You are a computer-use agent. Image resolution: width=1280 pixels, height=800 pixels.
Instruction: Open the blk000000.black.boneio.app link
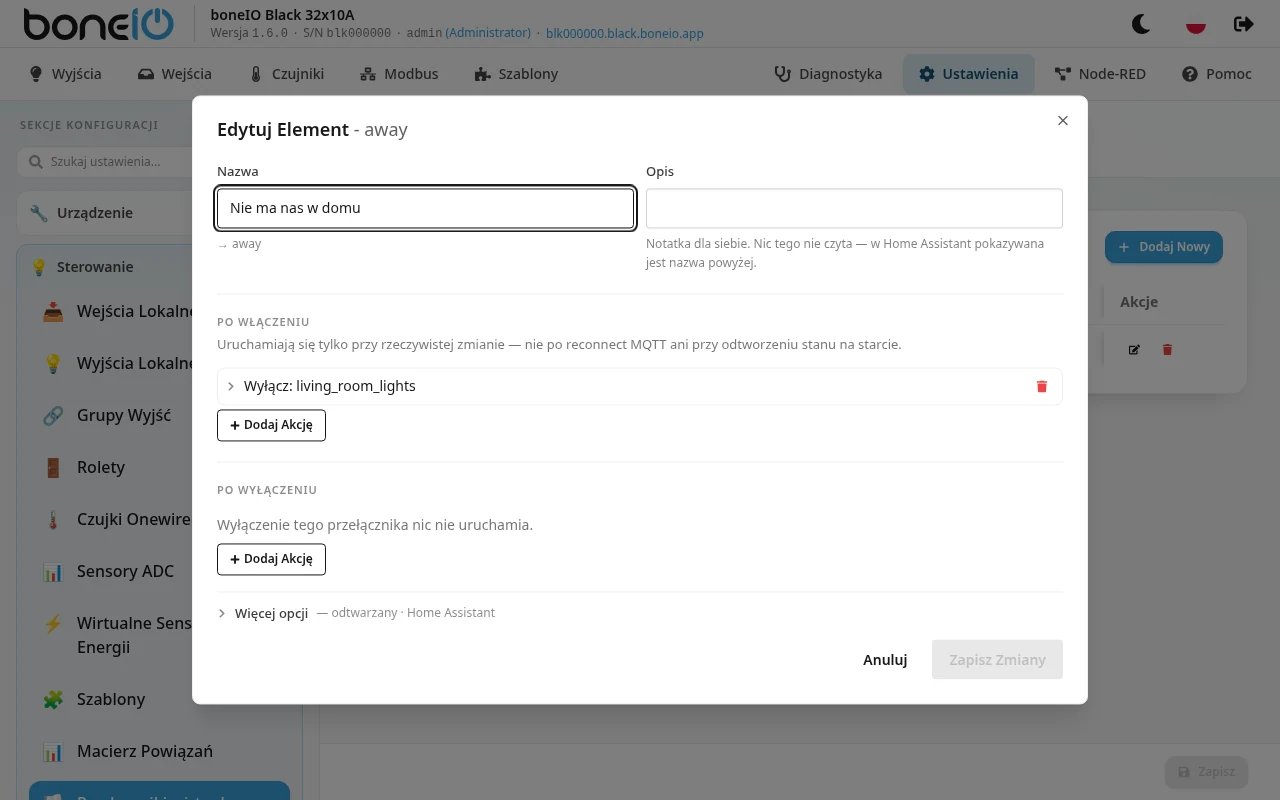(625, 33)
